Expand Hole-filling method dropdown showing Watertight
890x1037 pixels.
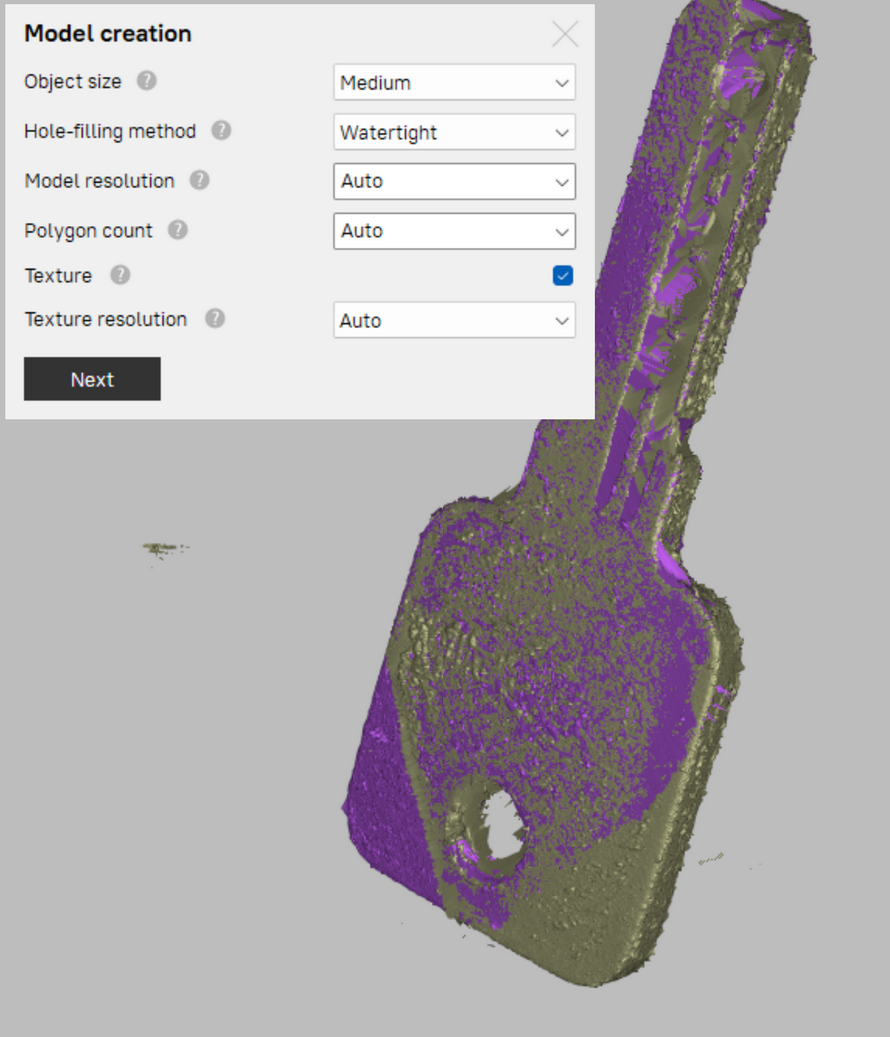(x=454, y=132)
